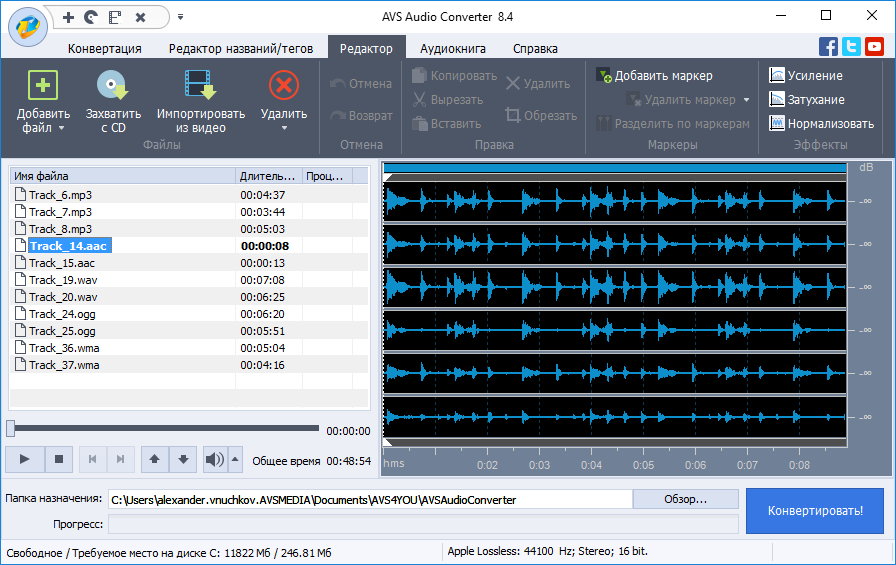Select Track_6.mp3 in the file list
The image size is (896, 565).
pyautogui.click(x=189, y=195)
